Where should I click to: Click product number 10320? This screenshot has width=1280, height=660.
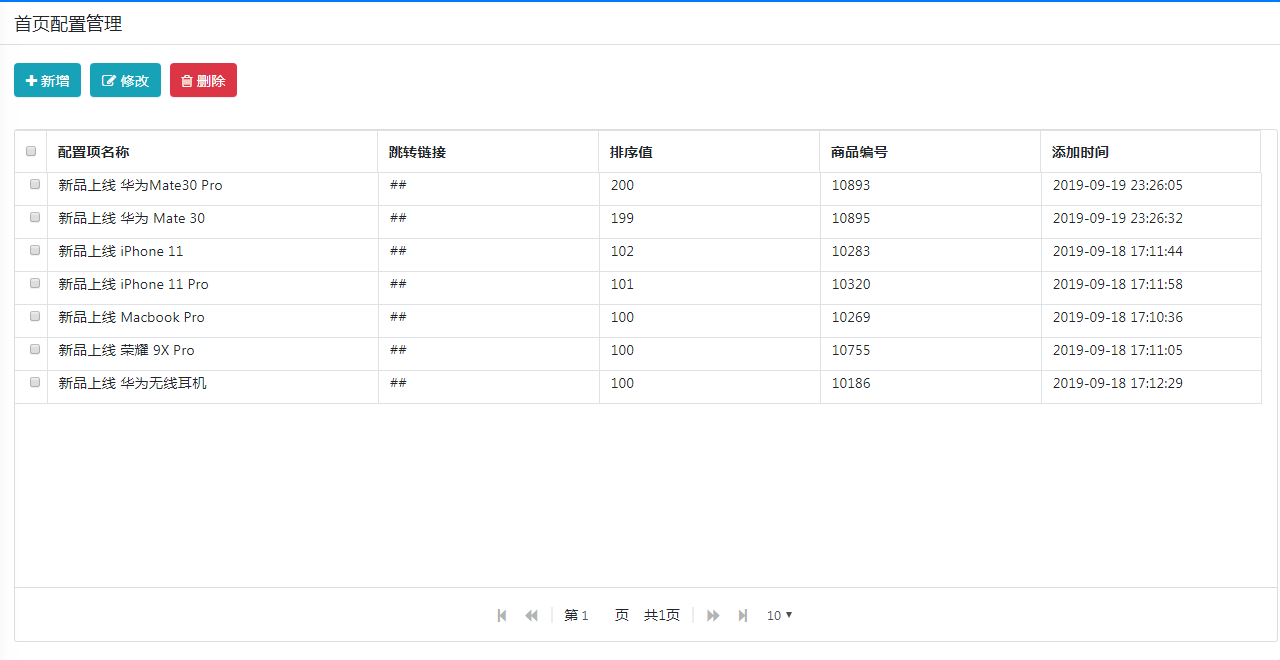pos(851,284)
